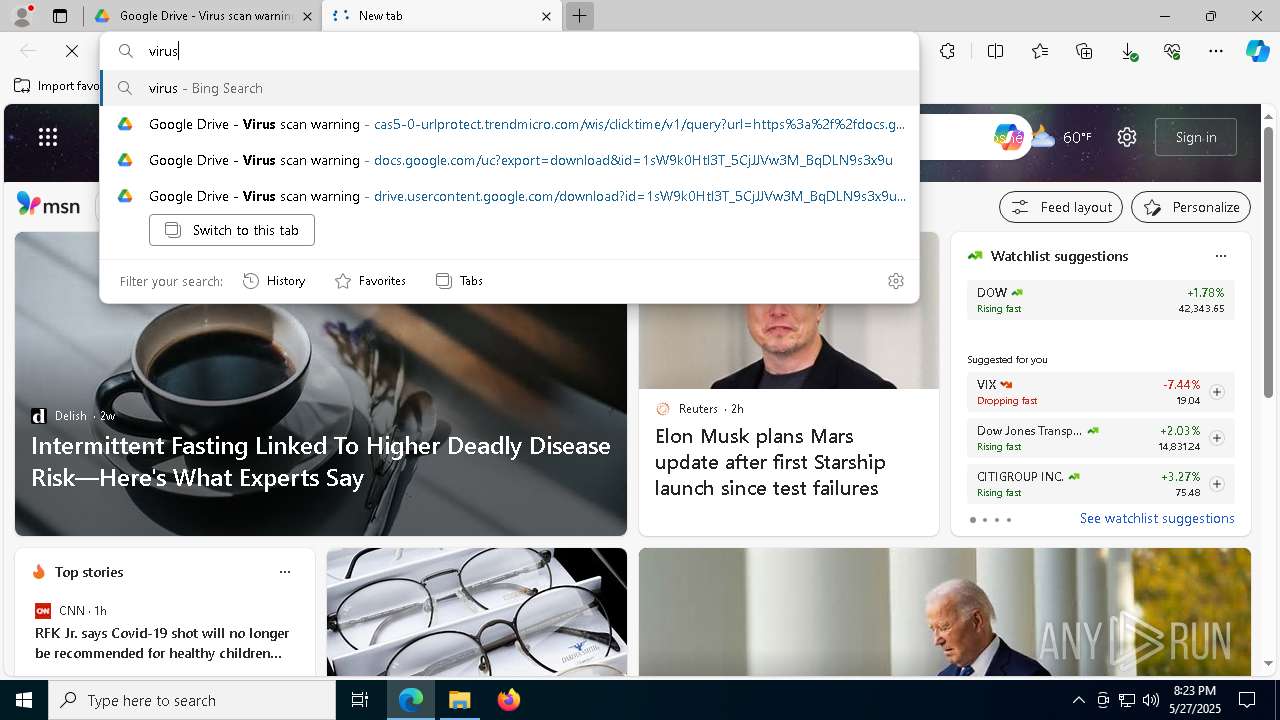Open Top stories more options ellipsis
This screenshot has height=720, width=1280.
coord(285,572)
